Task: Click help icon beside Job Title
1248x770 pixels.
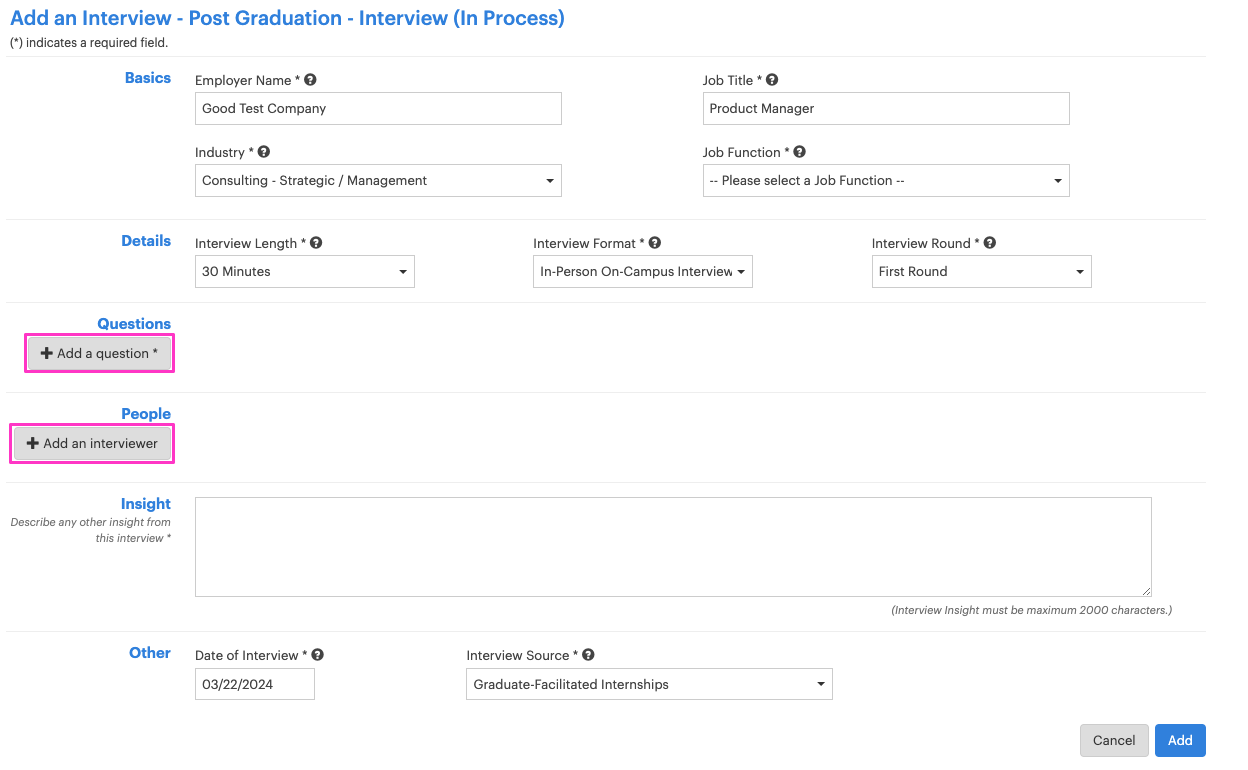Action: pyautogui.click(x=772, y=80)
